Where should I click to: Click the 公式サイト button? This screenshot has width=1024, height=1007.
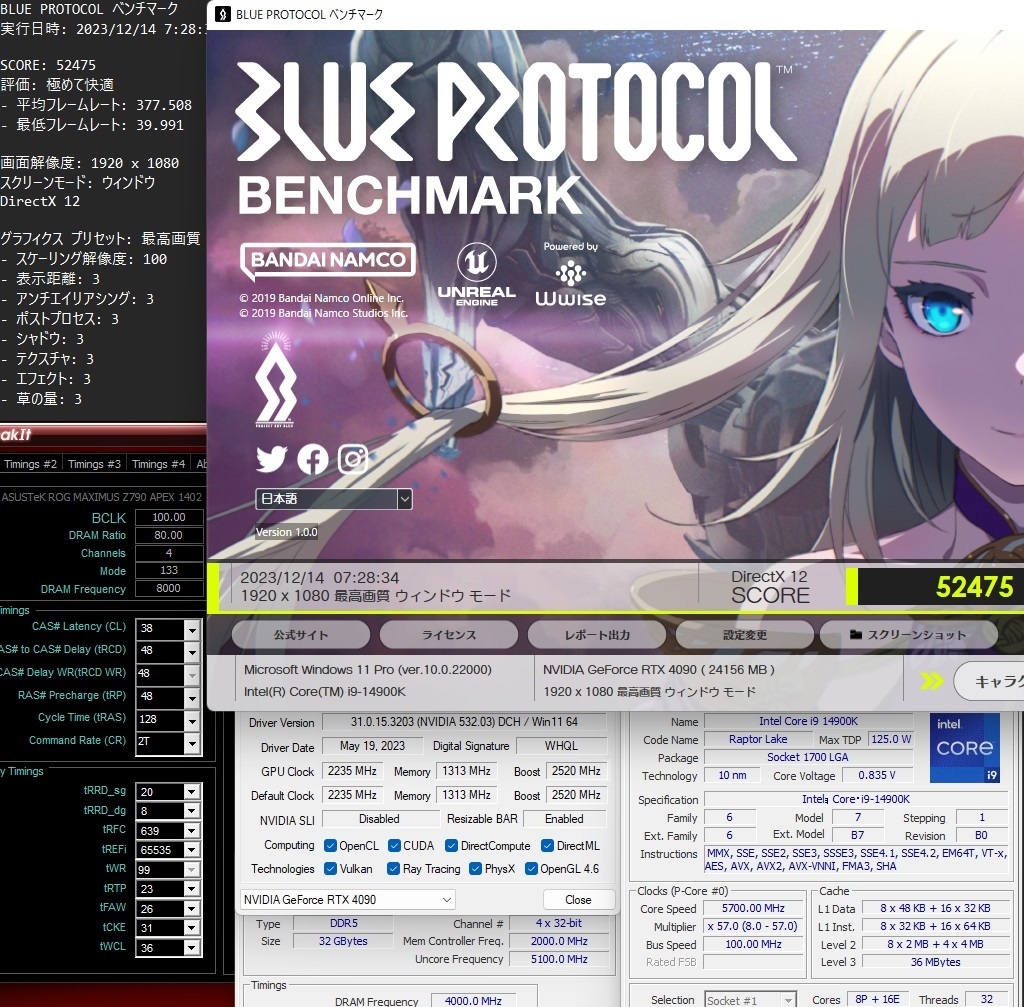pyautogui.click(x=300, y=635)
